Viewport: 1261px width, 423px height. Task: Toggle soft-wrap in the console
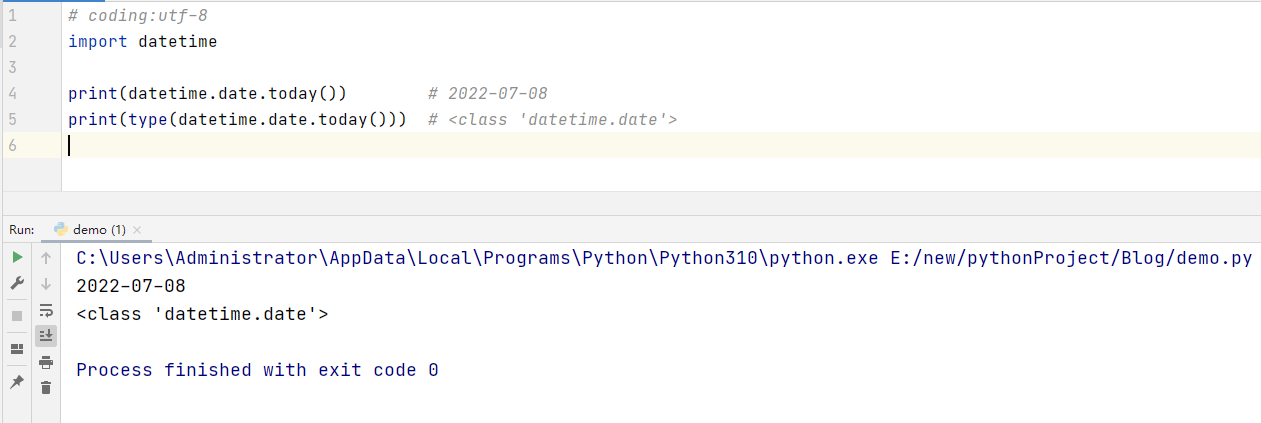pos(46,310)
